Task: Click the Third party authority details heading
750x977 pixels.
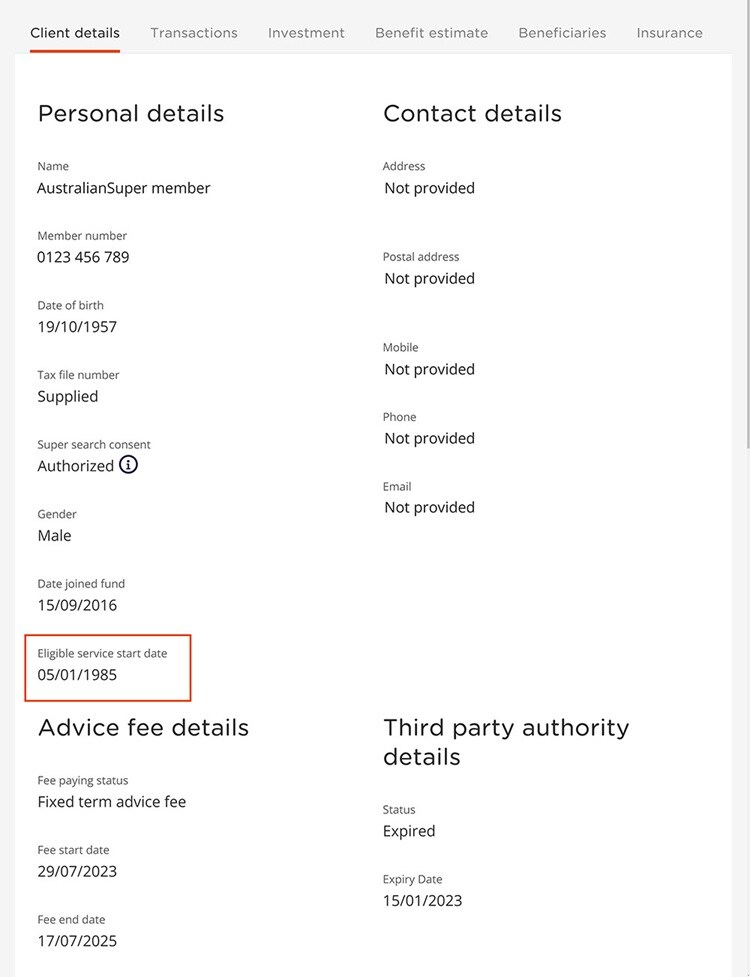Action: (506, 742)
